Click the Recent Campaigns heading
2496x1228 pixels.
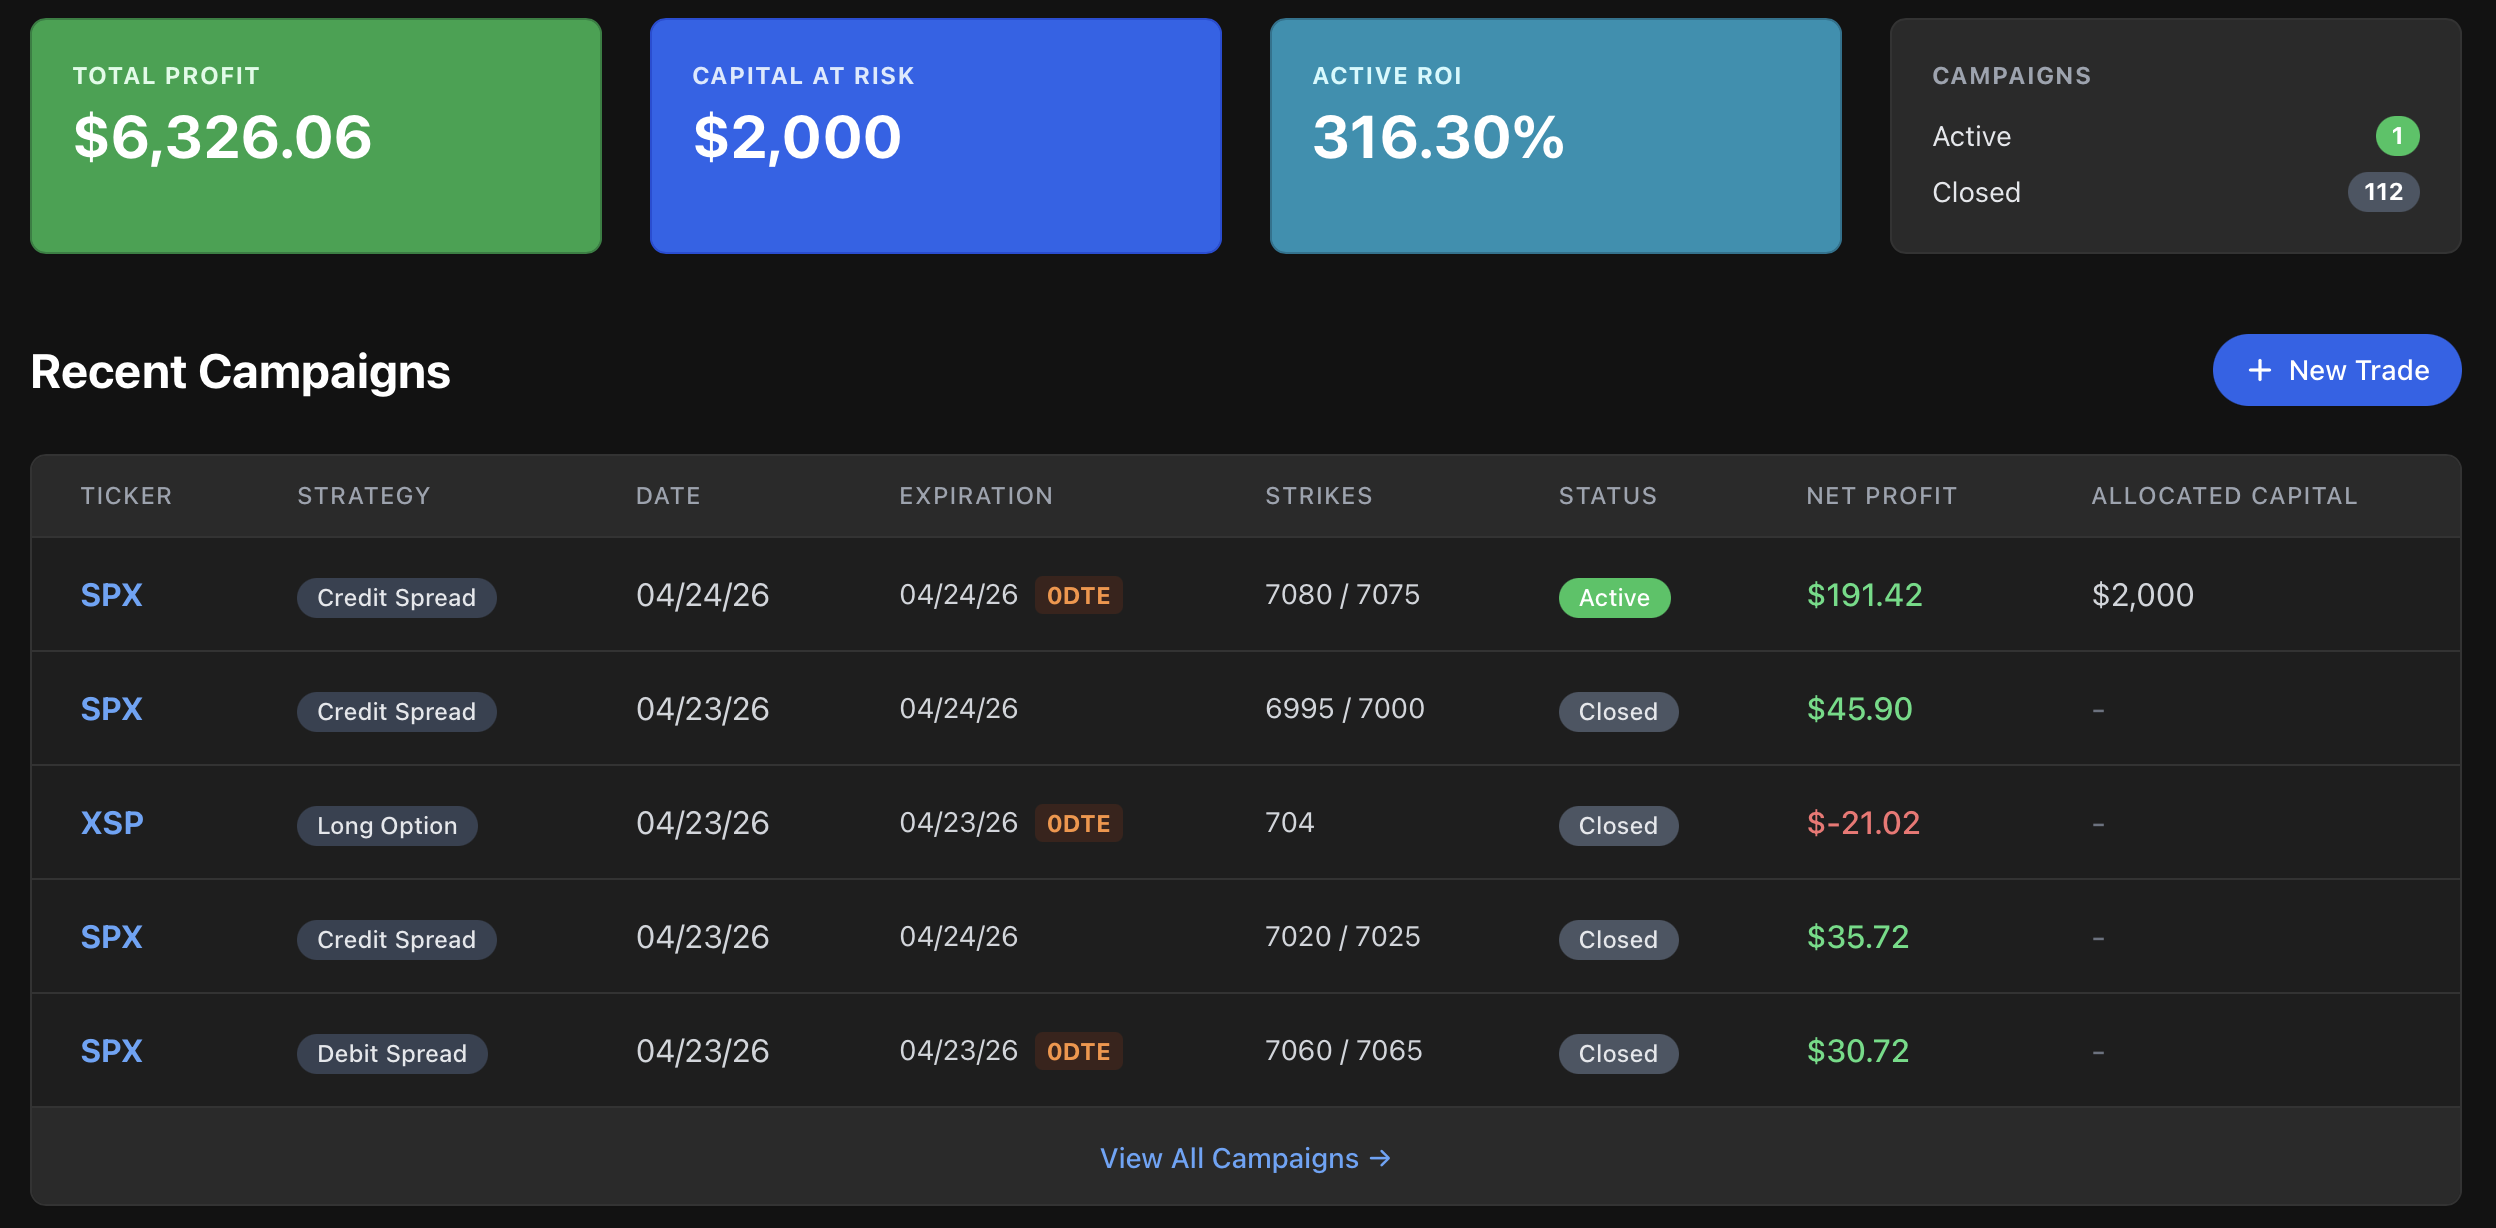(x=240, y=372)
